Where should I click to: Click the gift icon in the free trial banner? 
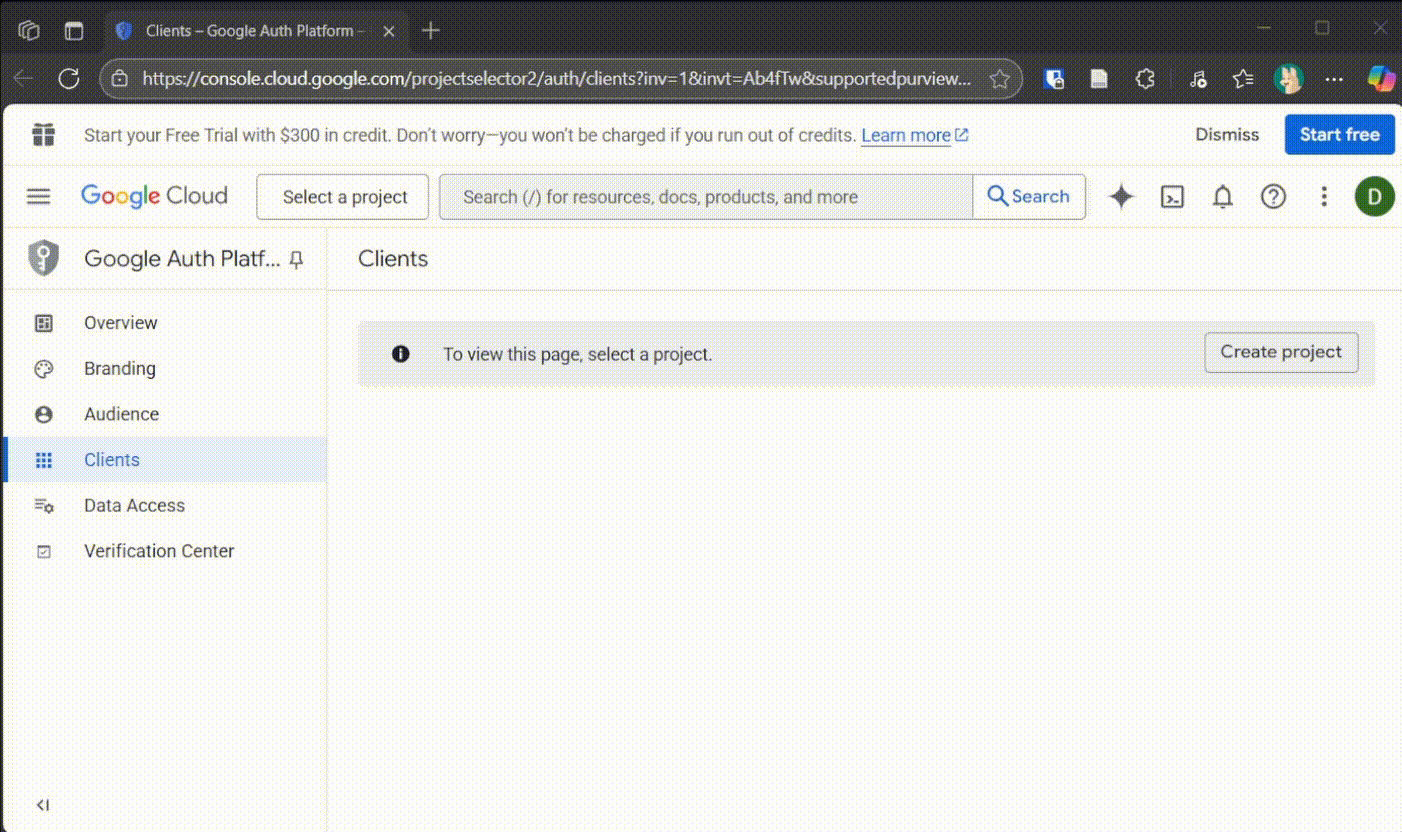pyautogui.click(x=43, y=135)
